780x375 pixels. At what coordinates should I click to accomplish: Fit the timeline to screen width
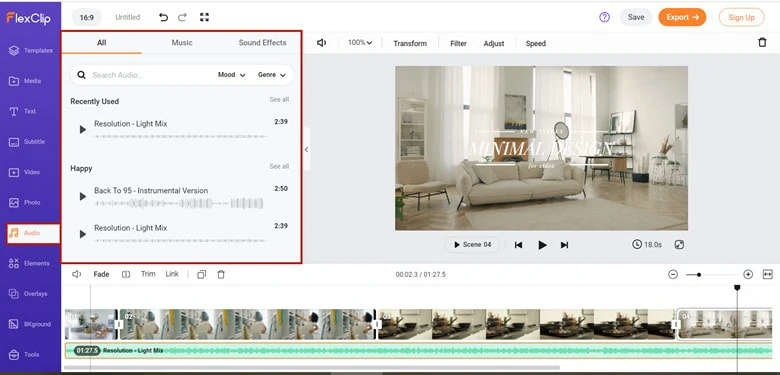click(x=768, y=275)
